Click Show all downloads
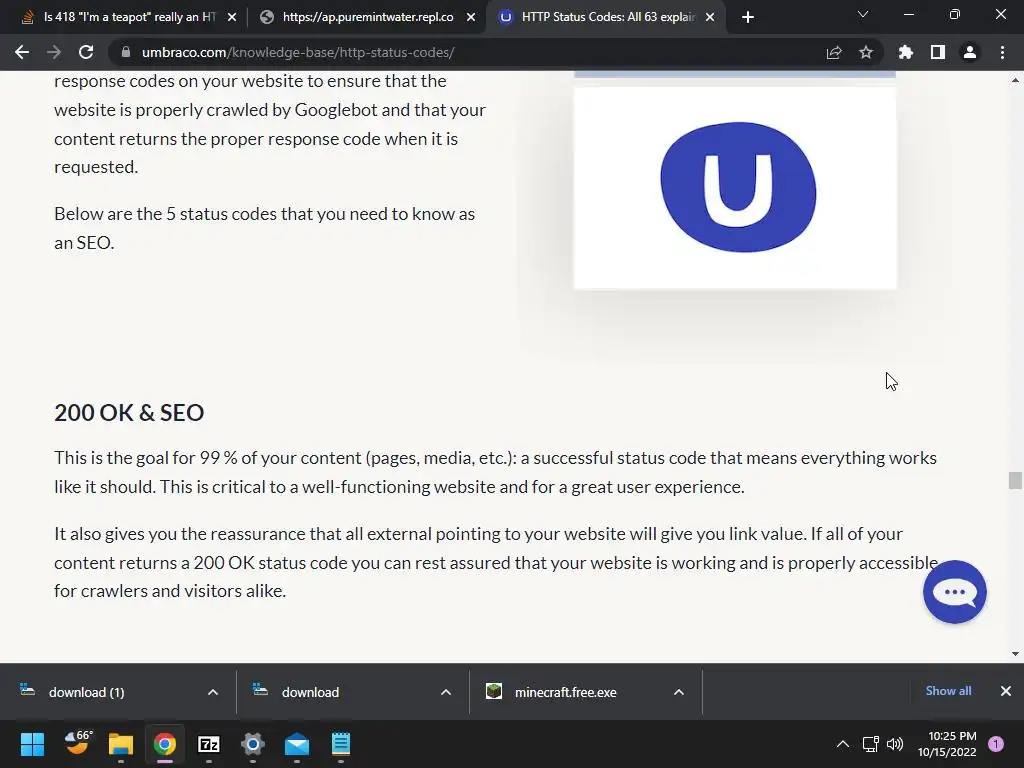 948,691
